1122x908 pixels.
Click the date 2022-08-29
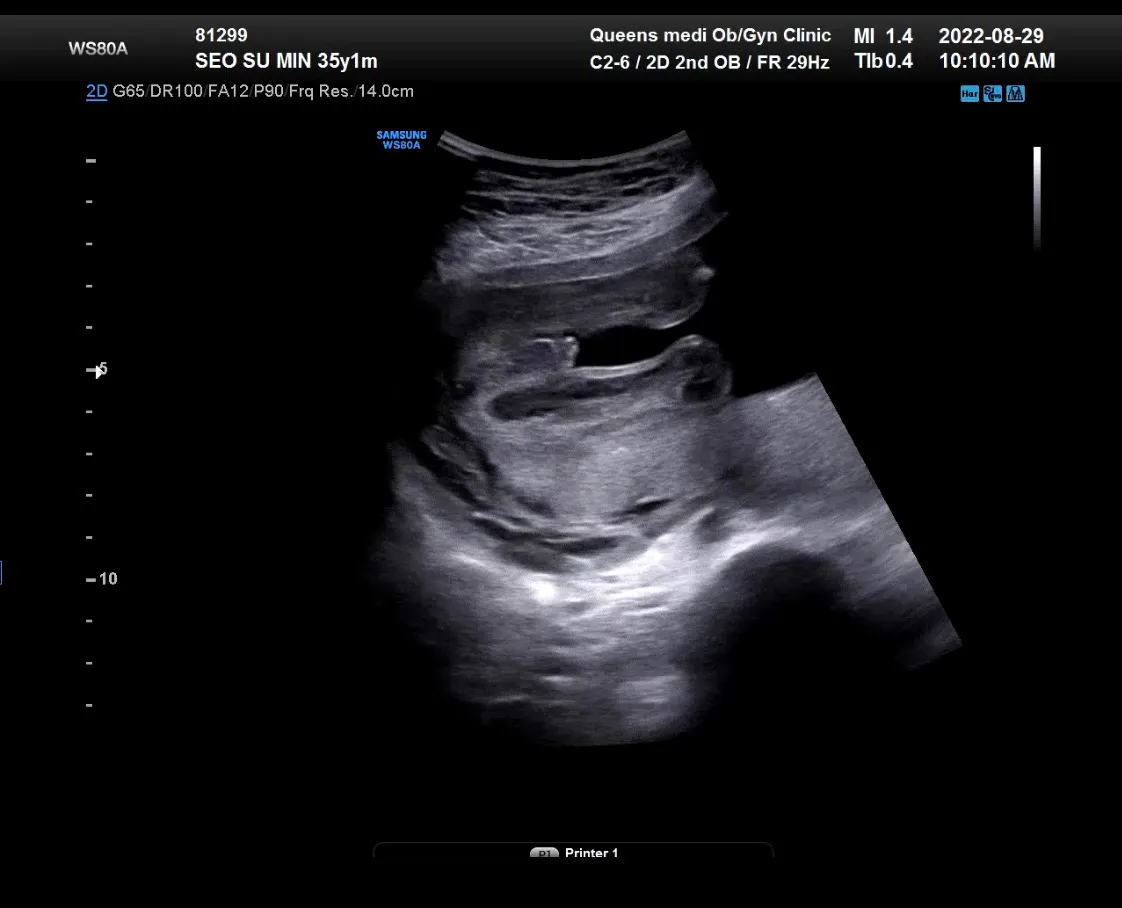point(991,36)
